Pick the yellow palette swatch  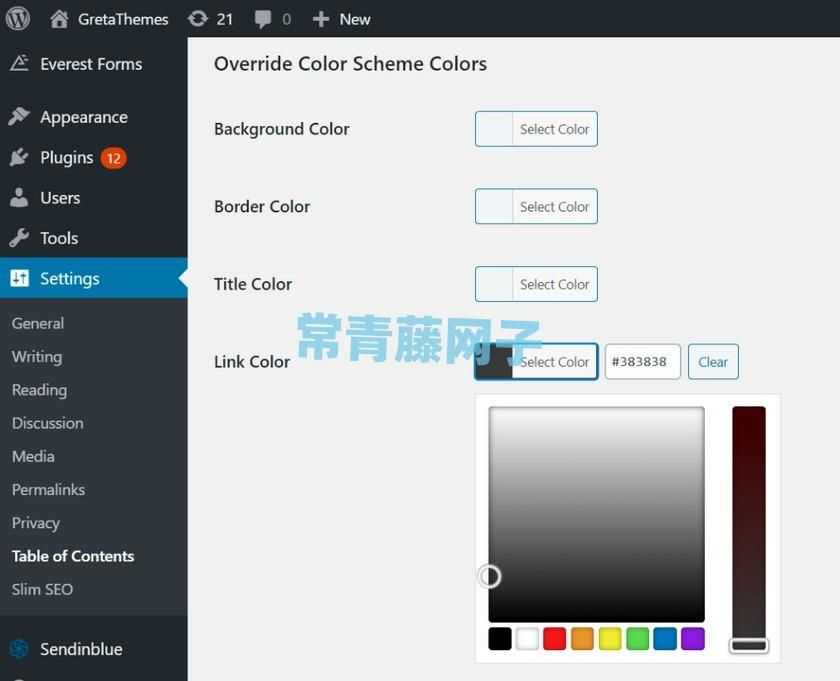point(610,639)
